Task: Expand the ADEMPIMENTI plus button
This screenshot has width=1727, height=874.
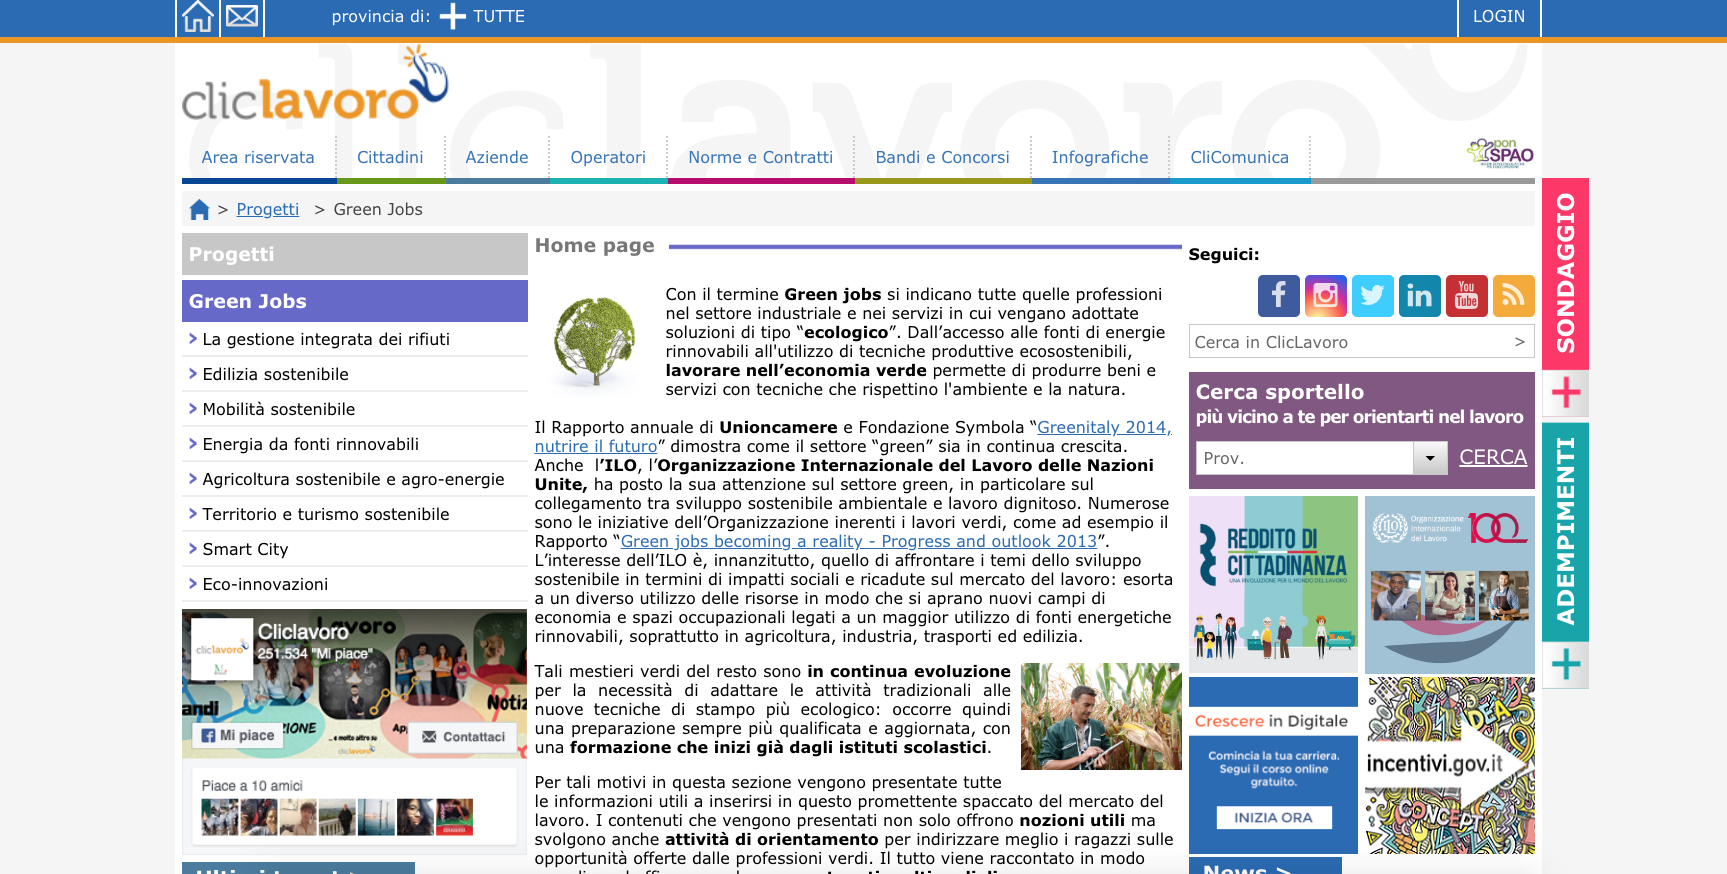Action: tap(1565, 665)
